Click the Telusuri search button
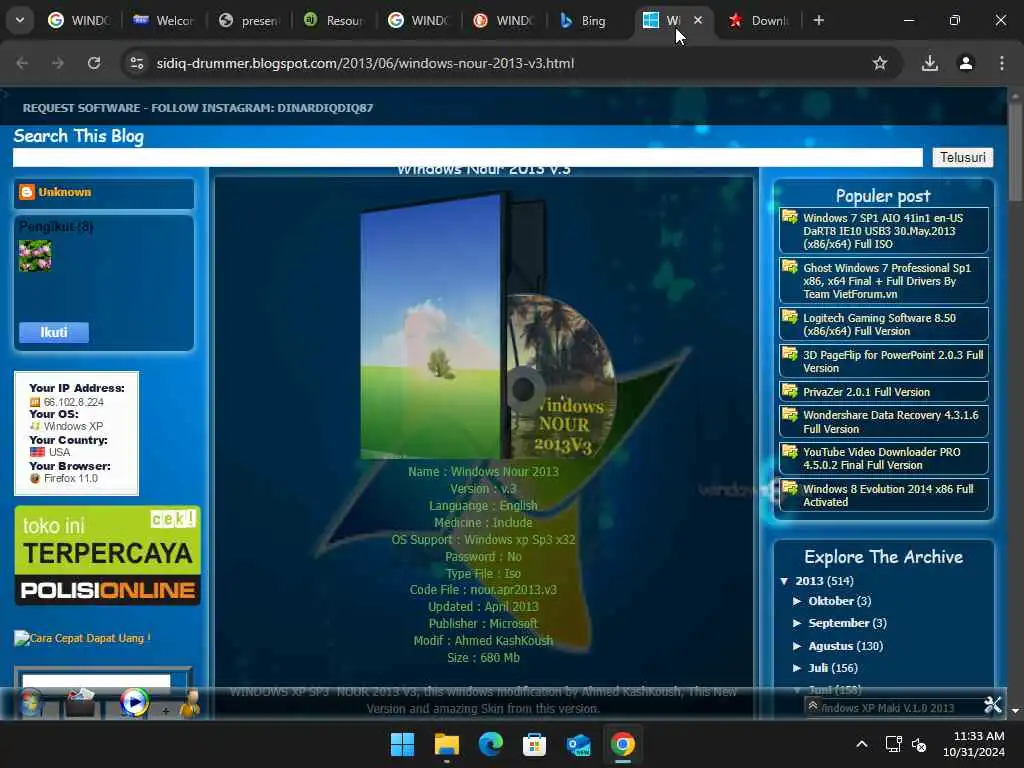This screenshot has height=768, width=1024. click(963, 157)
